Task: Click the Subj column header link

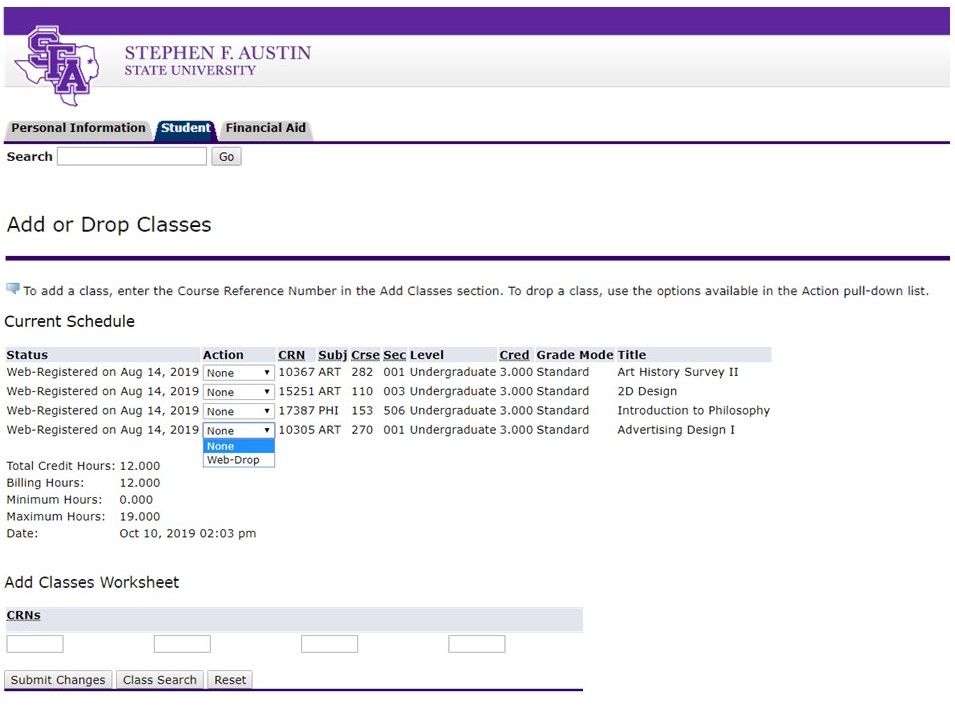Action: 332,355
